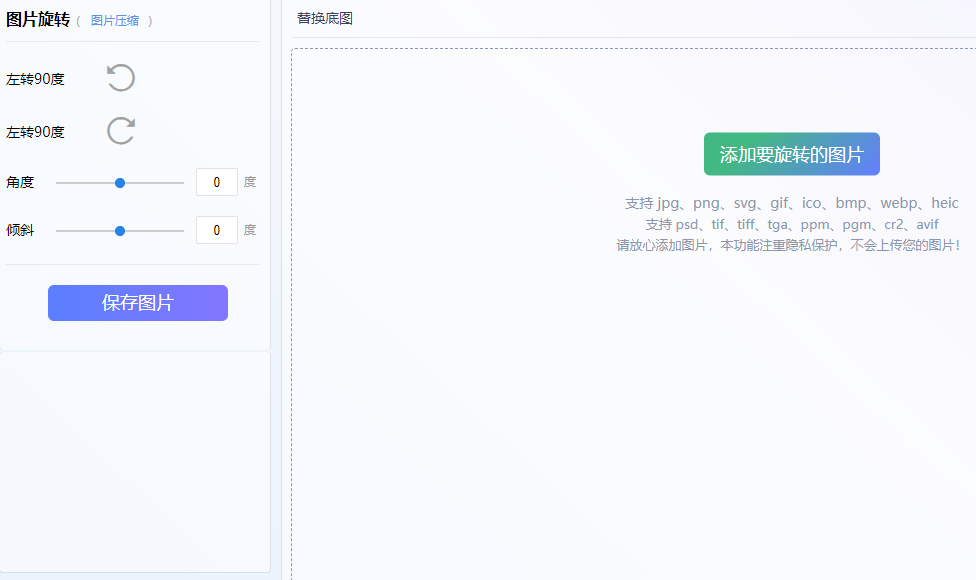Click the 图片旋转 panel title
This screenshot has width=976, height=580.
(x=36, y=19)
